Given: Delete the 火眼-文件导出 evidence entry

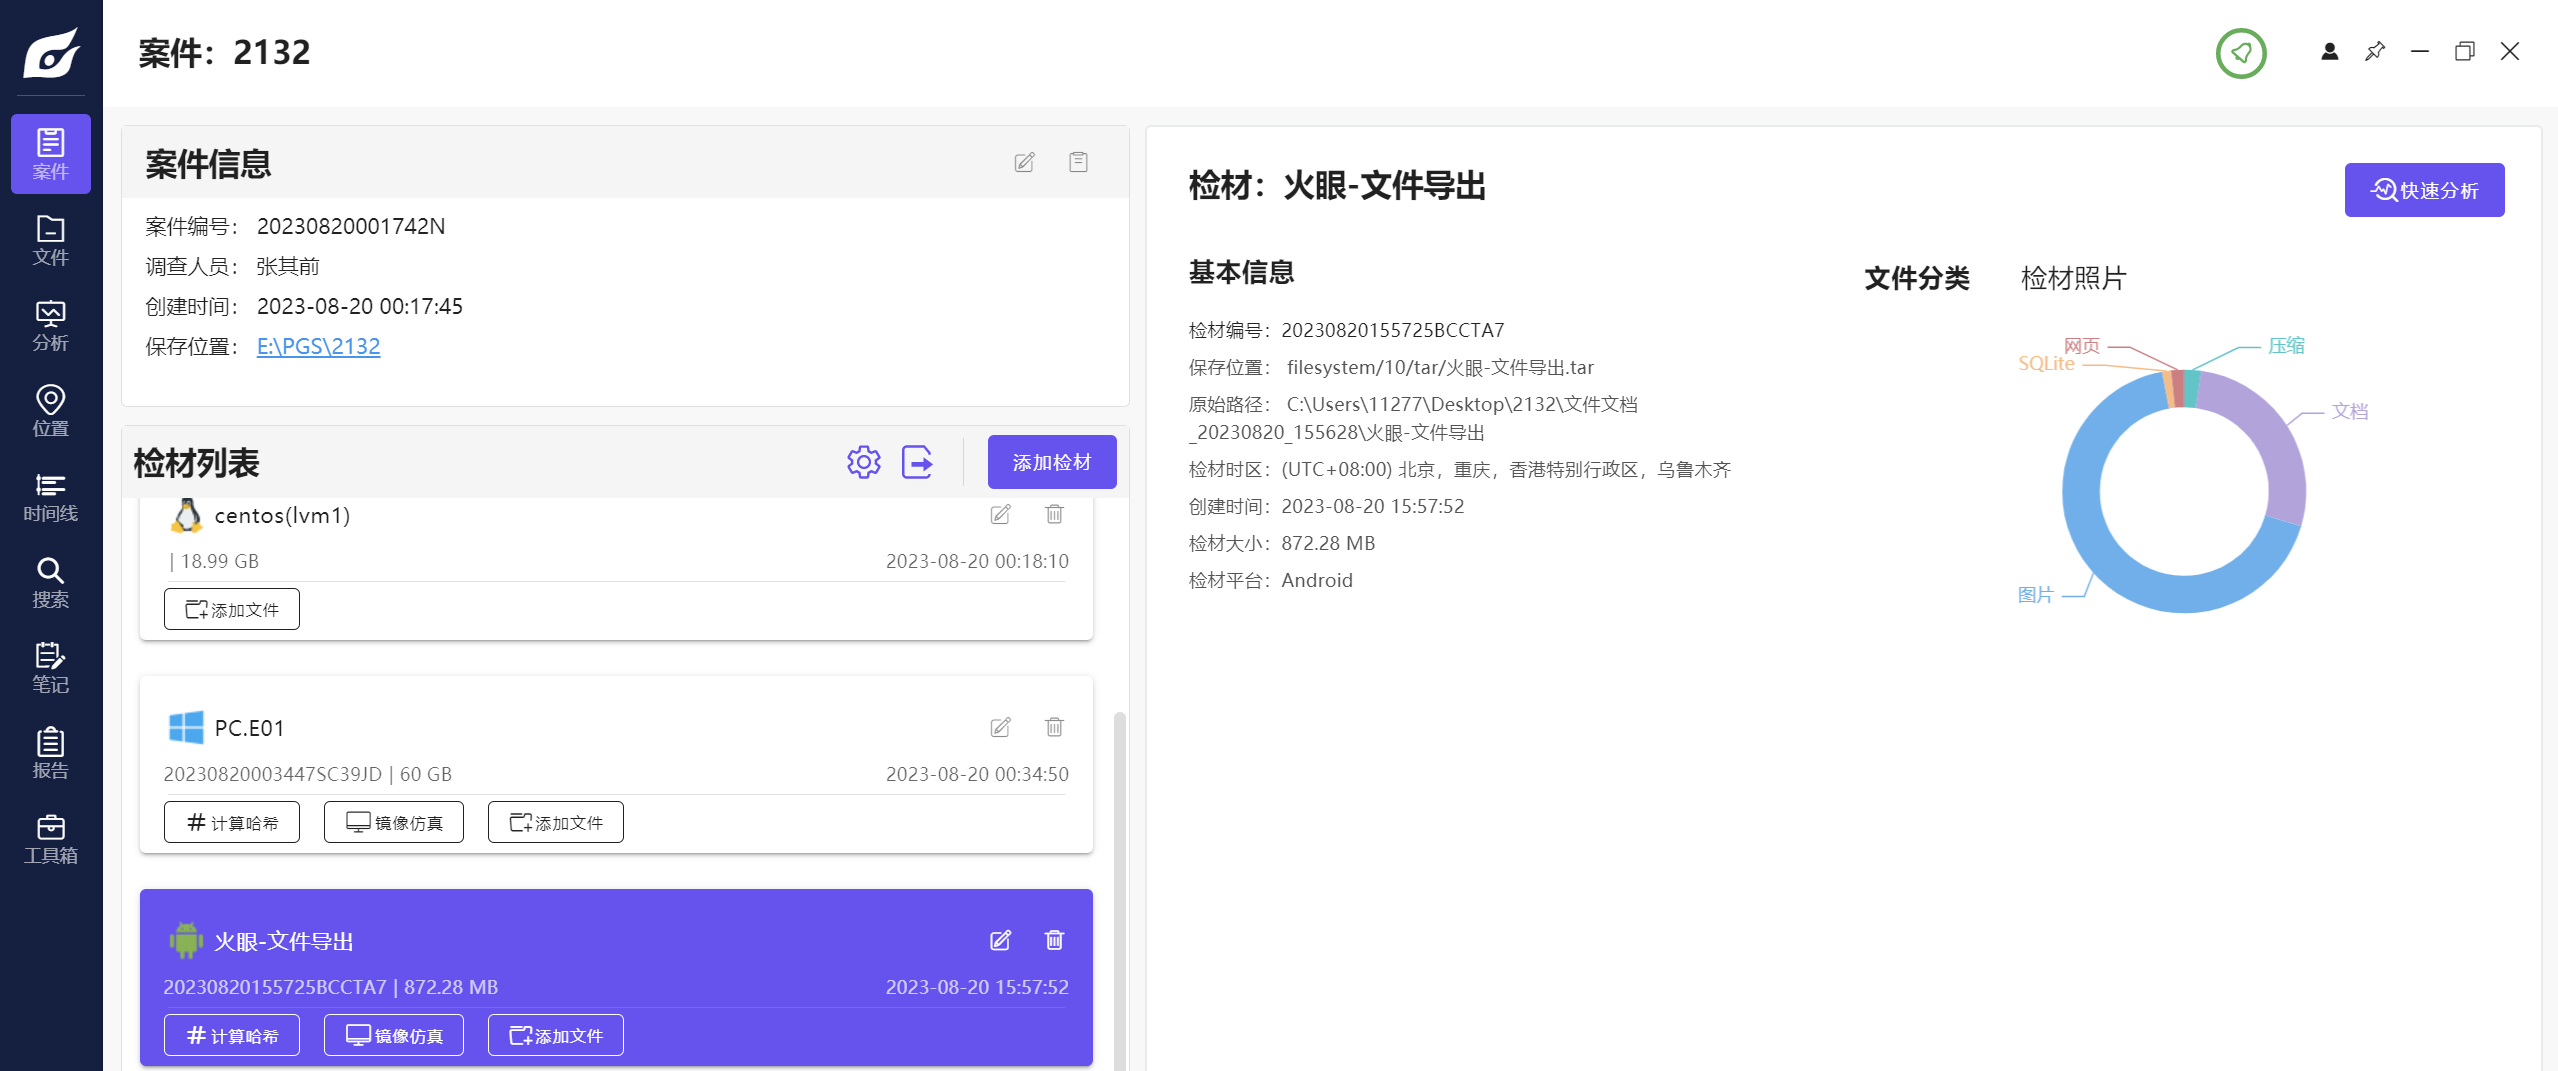Looking at the screenshot, I should point(1054,940).
